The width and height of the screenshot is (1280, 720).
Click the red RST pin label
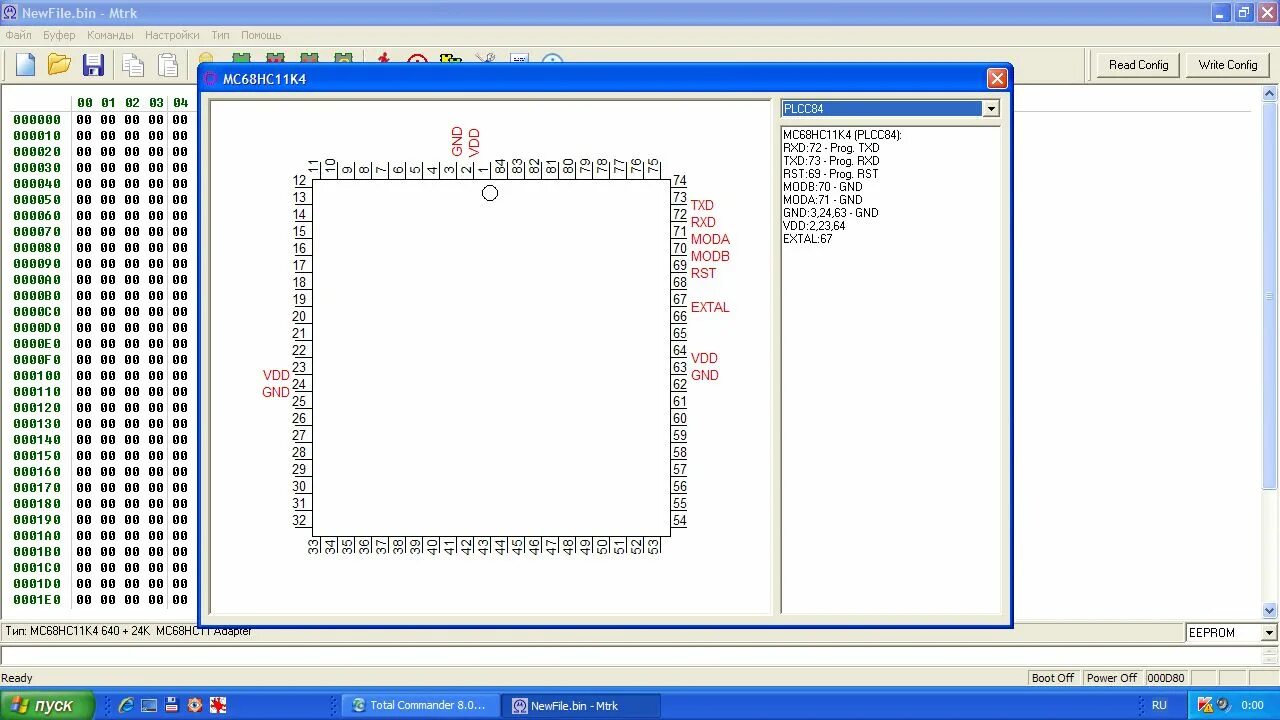tap(703, 273)
